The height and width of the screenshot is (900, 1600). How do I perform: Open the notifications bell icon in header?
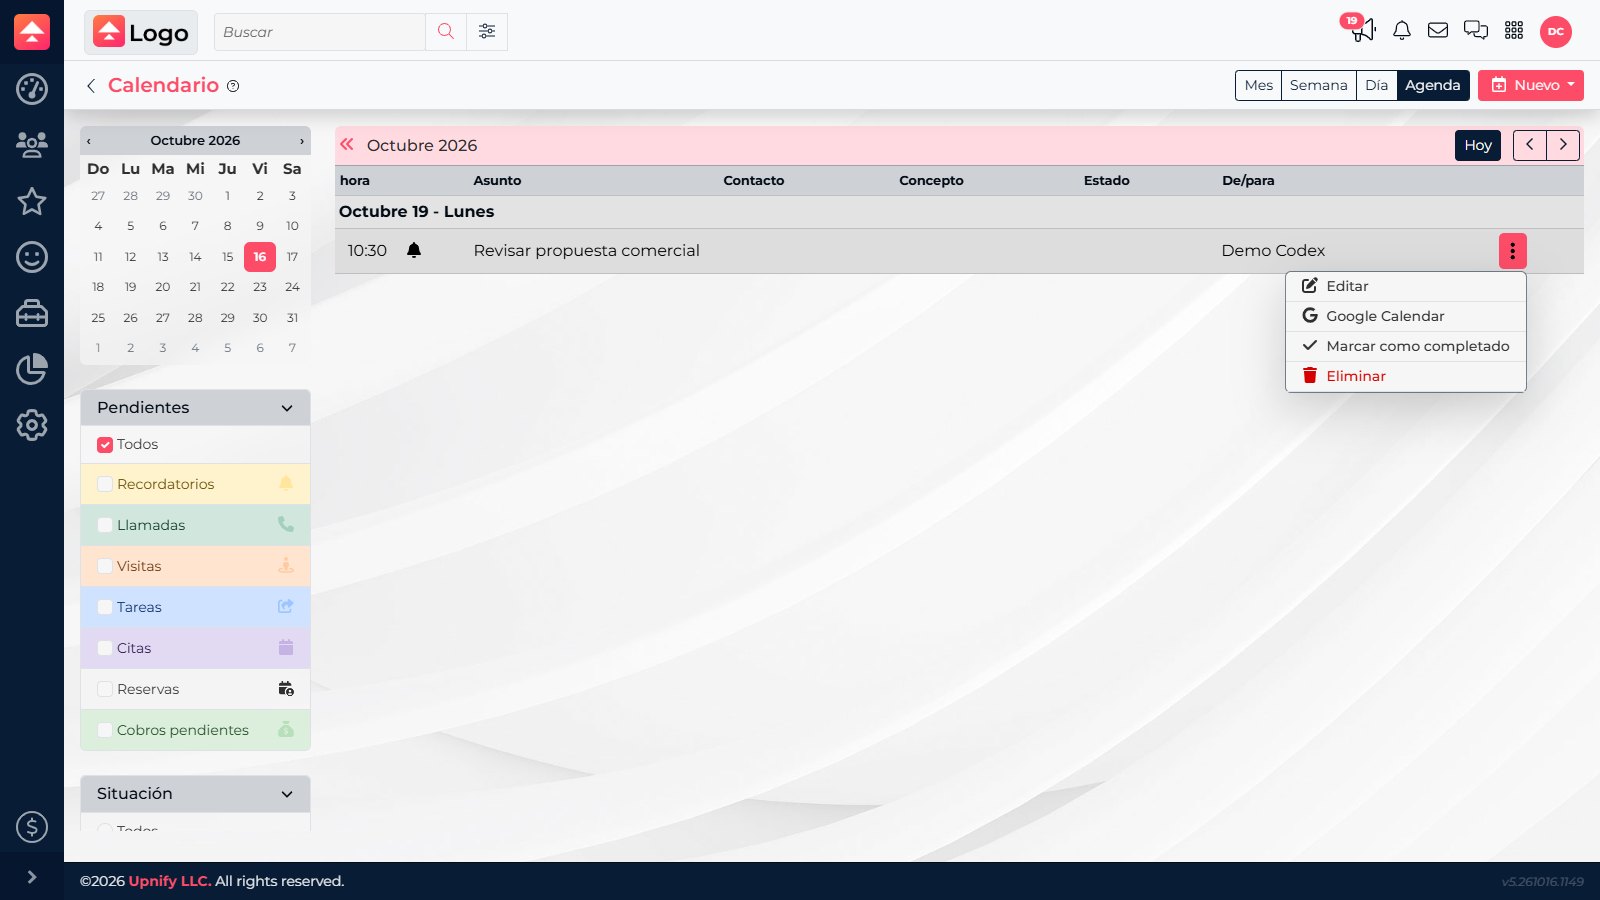coord(1402,31)
